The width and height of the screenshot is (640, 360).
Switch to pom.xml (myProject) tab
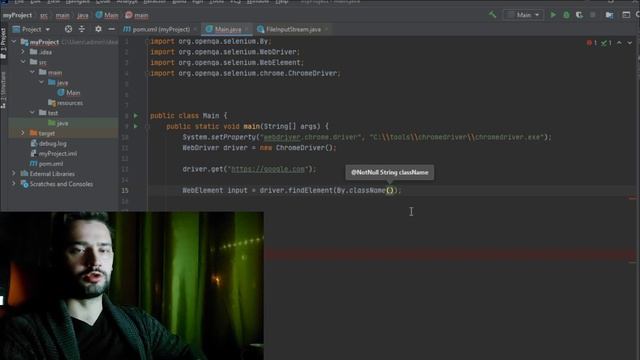157,29
